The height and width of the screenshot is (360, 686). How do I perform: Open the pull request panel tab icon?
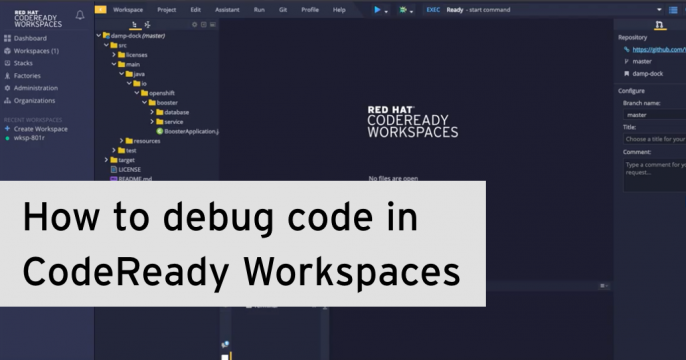660,25
